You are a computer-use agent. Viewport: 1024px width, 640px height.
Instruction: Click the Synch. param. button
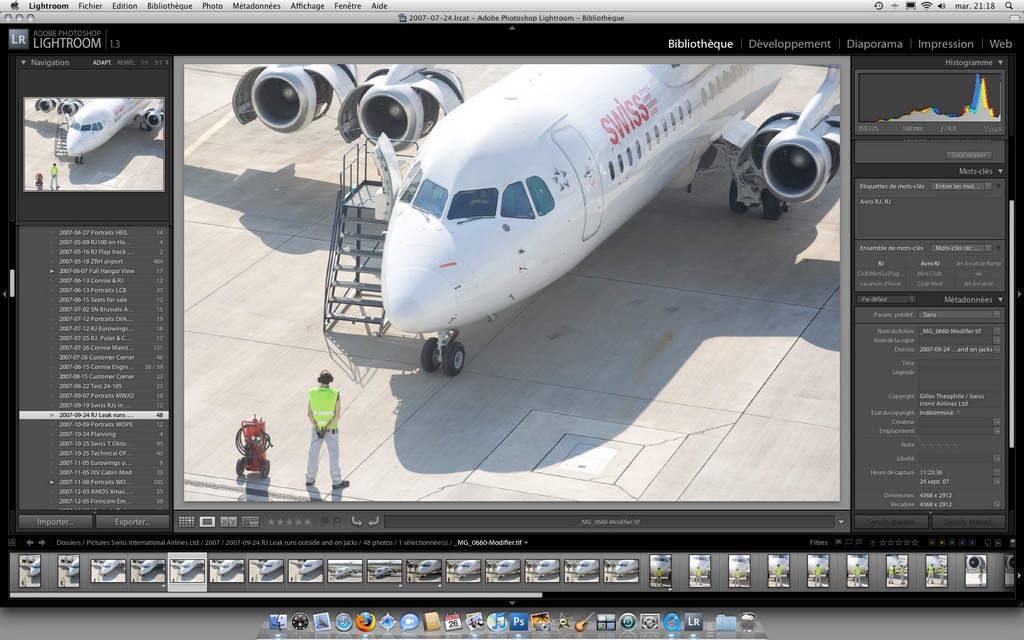pyautogui.click(x=891, y=522)
